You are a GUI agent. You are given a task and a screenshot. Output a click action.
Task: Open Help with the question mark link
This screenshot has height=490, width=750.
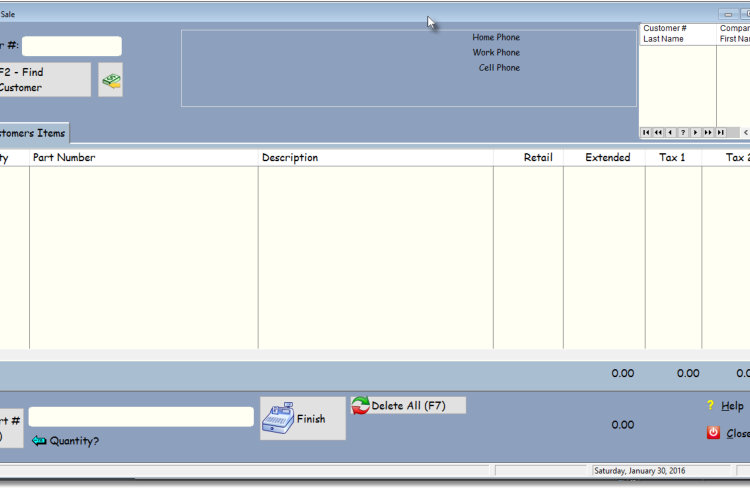click(x=726, y=405)
